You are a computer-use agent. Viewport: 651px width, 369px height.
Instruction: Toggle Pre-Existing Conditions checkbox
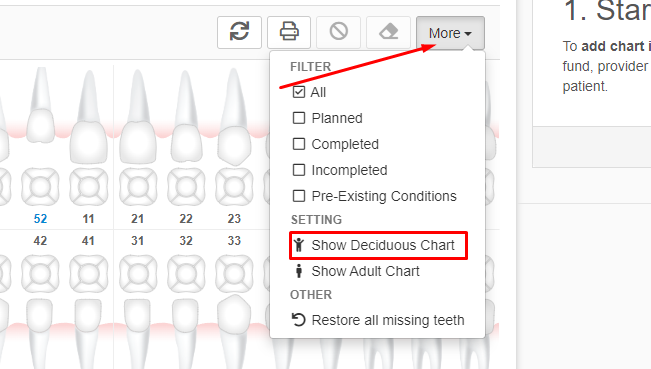pos(299,195)
